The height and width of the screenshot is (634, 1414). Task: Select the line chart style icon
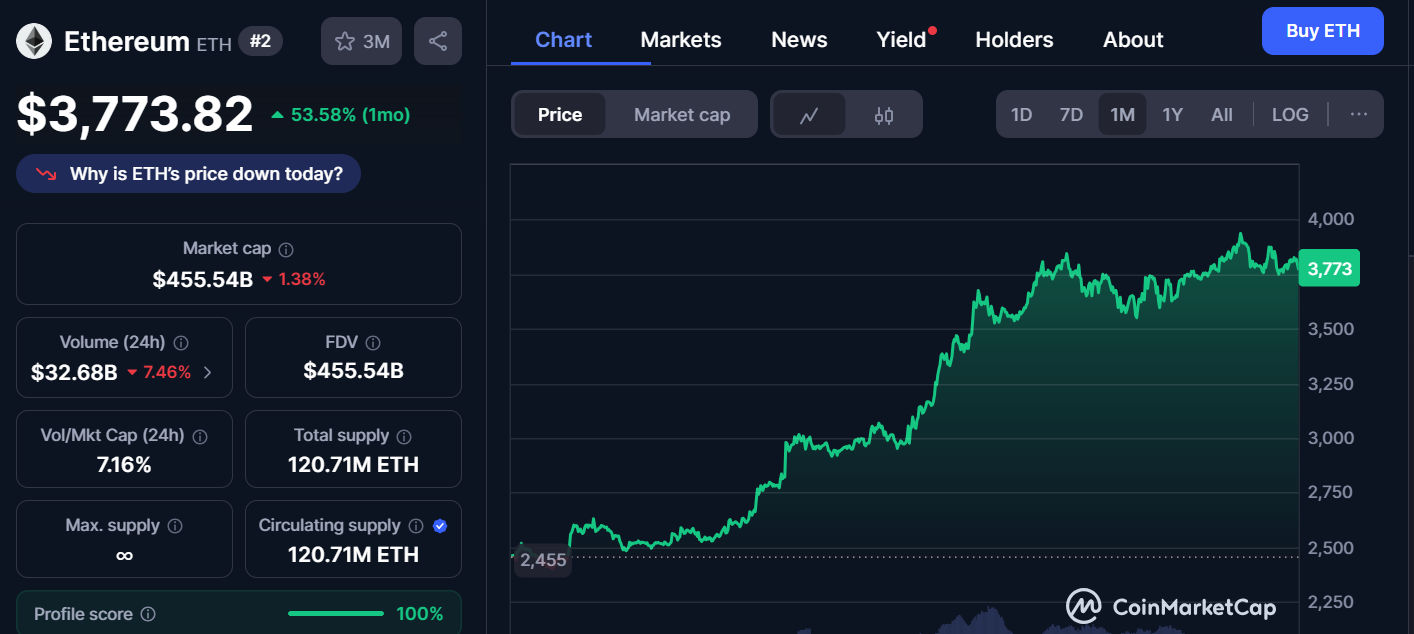point(808,114)
